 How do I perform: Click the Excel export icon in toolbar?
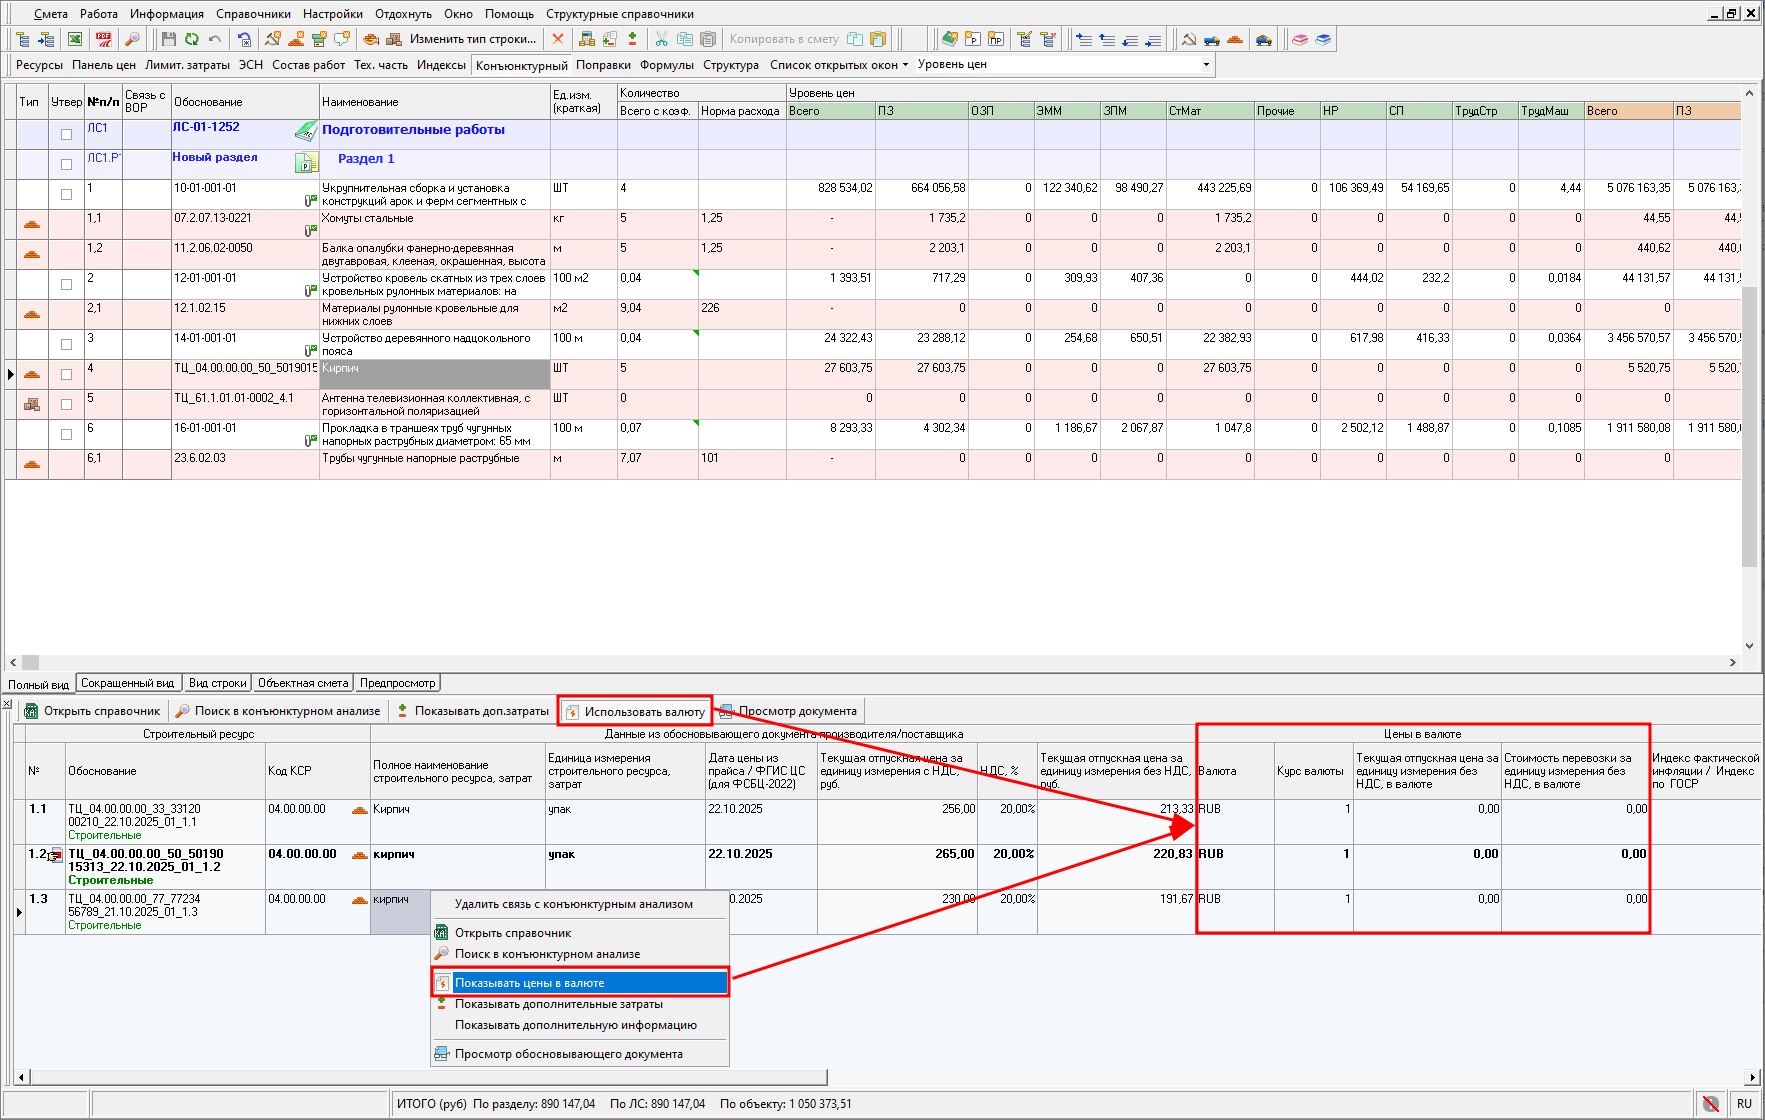click(75, 39)
